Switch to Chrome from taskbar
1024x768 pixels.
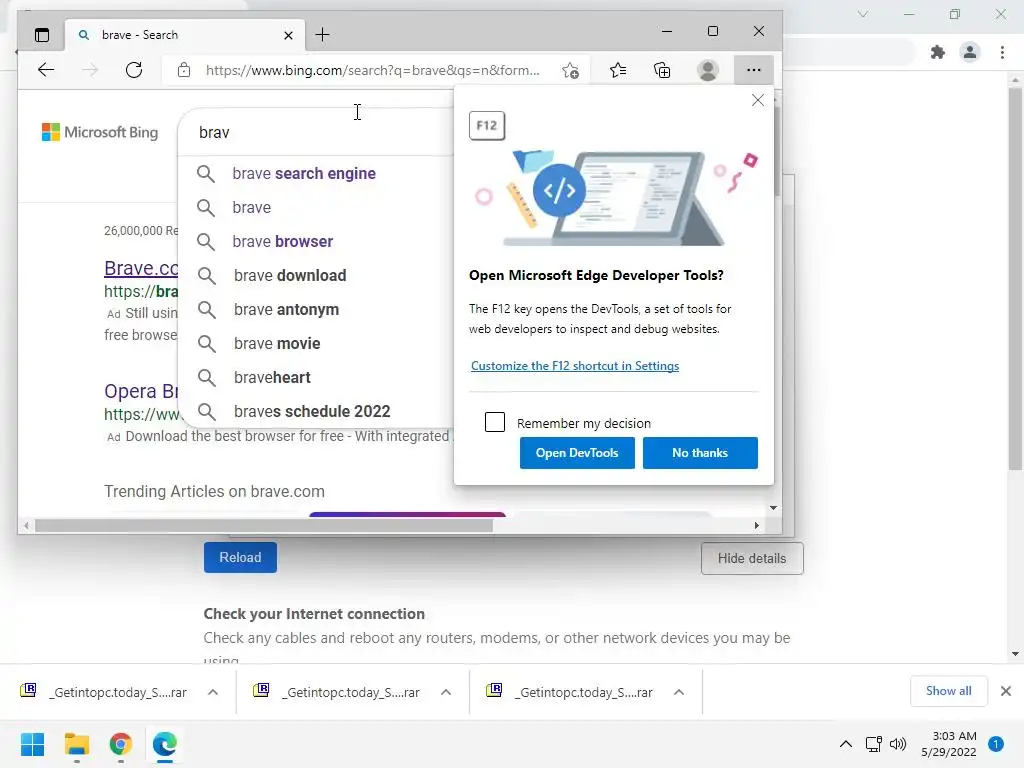[x=121, y=744]
